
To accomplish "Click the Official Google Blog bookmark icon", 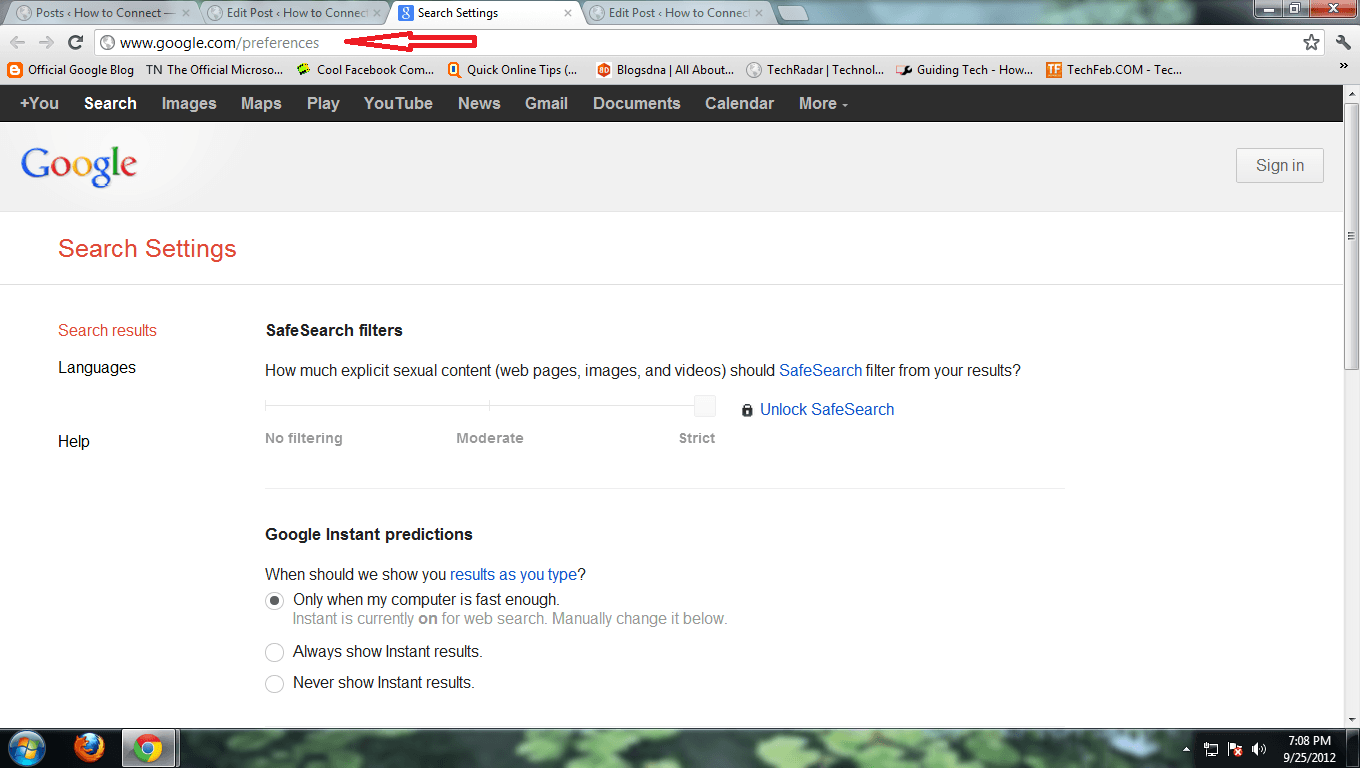I will (x=13, y=69).
